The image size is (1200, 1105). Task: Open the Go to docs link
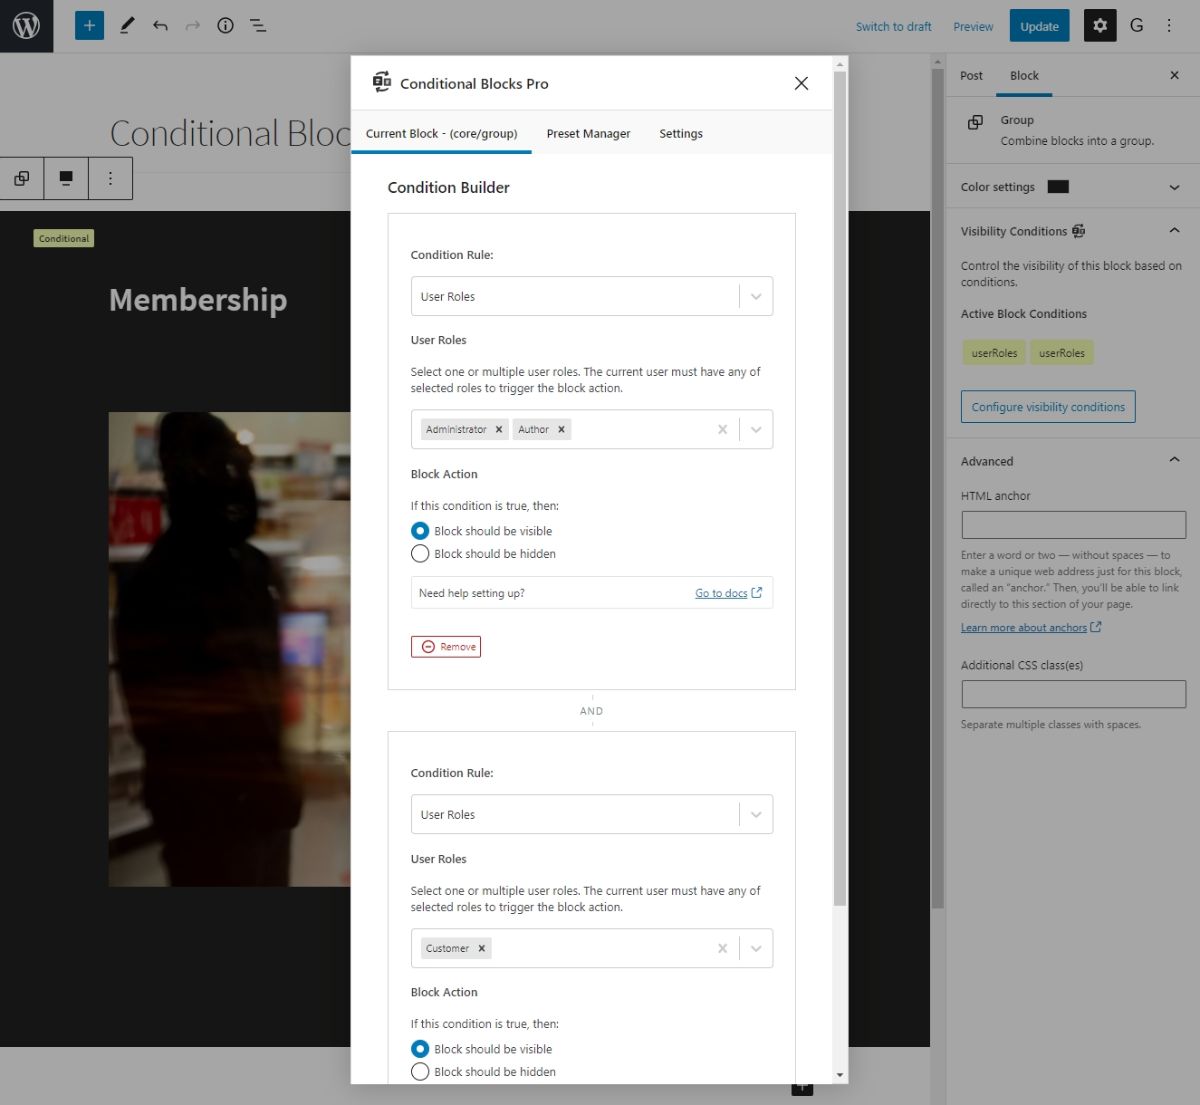(x=722, y=592)
